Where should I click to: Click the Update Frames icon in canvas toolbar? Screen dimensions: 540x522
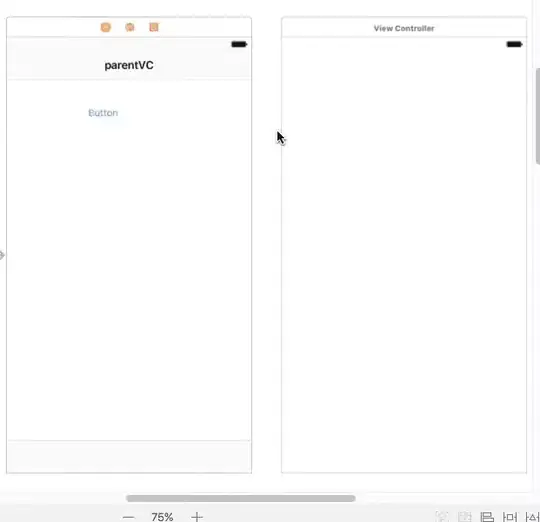coord(442,516)
